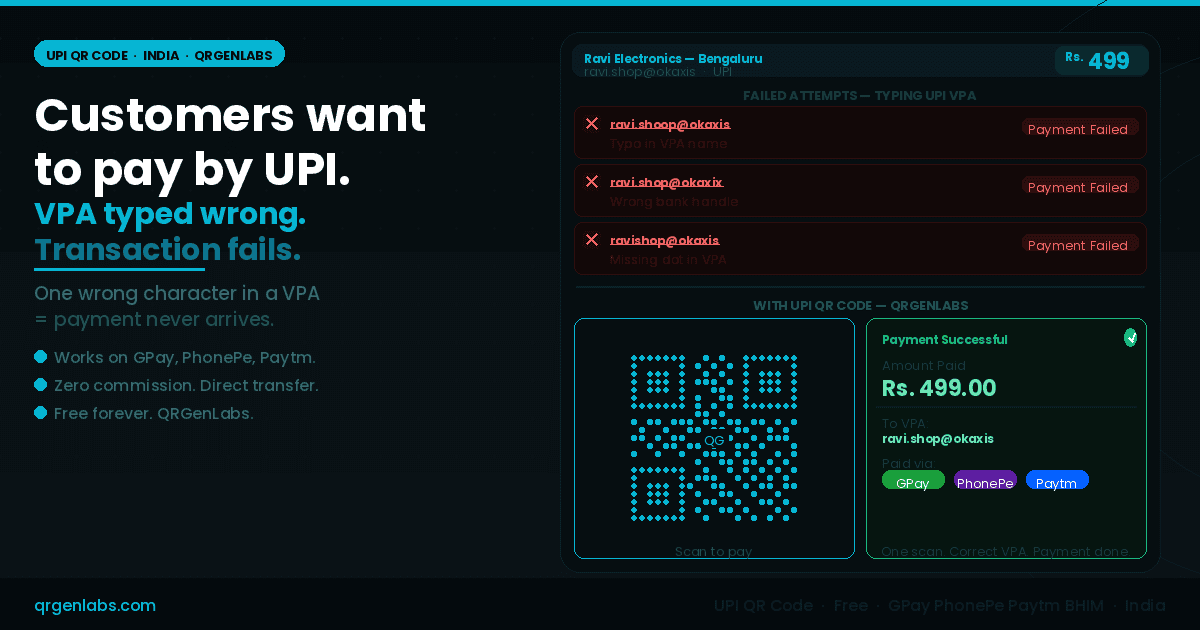1200x630 pixels.
Task: Click the Rs. 499 amount badge
Action: coord(1101,60)
